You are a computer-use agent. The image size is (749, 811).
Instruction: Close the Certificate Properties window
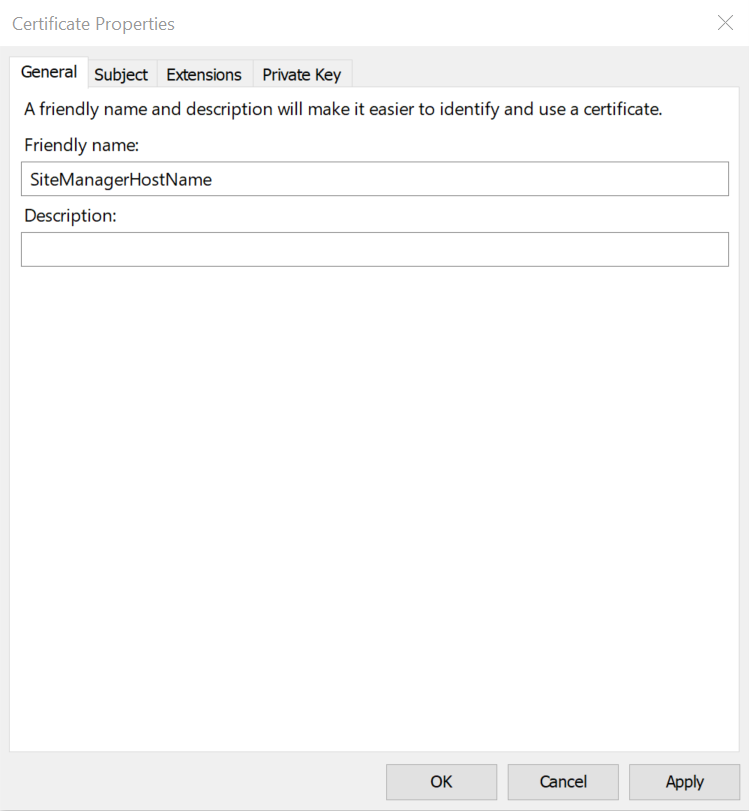pyautogui.click(x=725, y=22)
